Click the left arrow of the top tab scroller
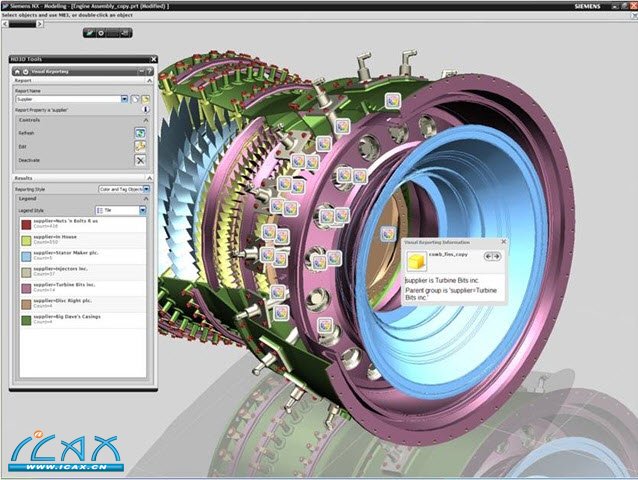The image size is (638, 480). click(x=4, y=24)
